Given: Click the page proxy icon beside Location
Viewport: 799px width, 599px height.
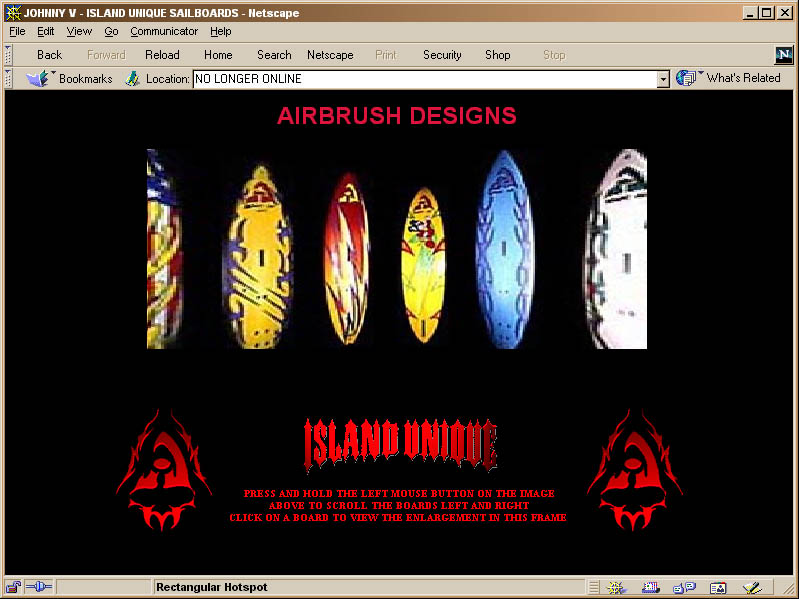Looking at the screenshot, I should tap(132, 78).
